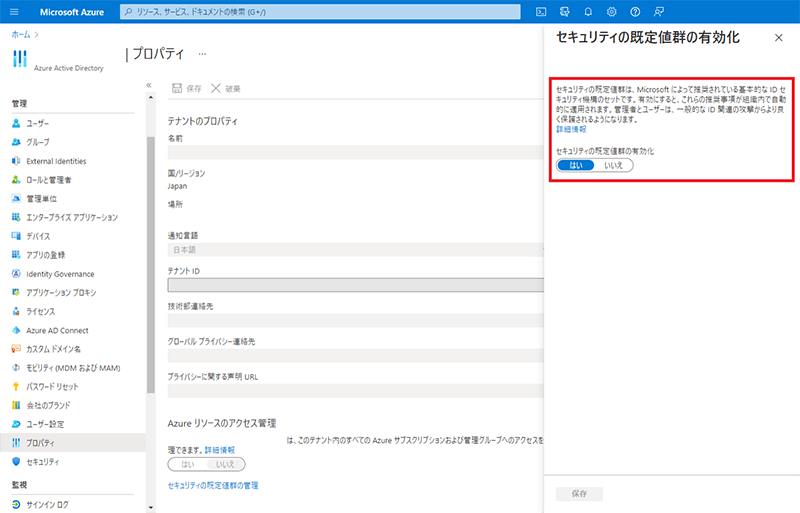Click the アプリの登録 icon
The image size is (800, 513).
pyautogui.click(x=16, y=255)
